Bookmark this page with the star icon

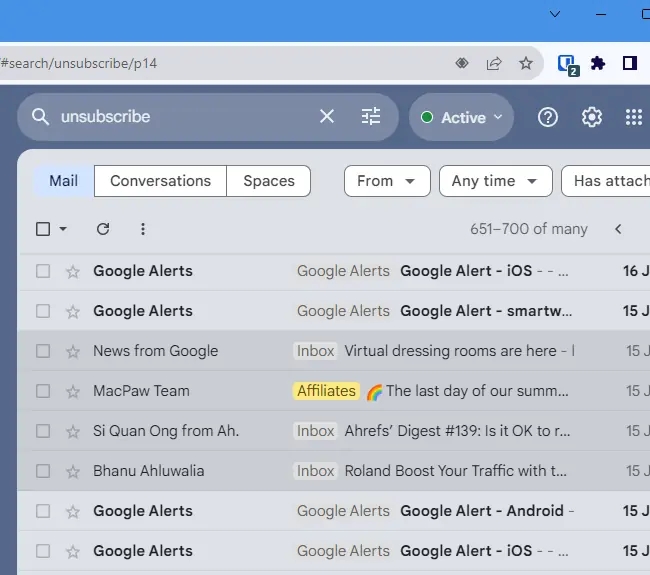click(x=526, y=63)
